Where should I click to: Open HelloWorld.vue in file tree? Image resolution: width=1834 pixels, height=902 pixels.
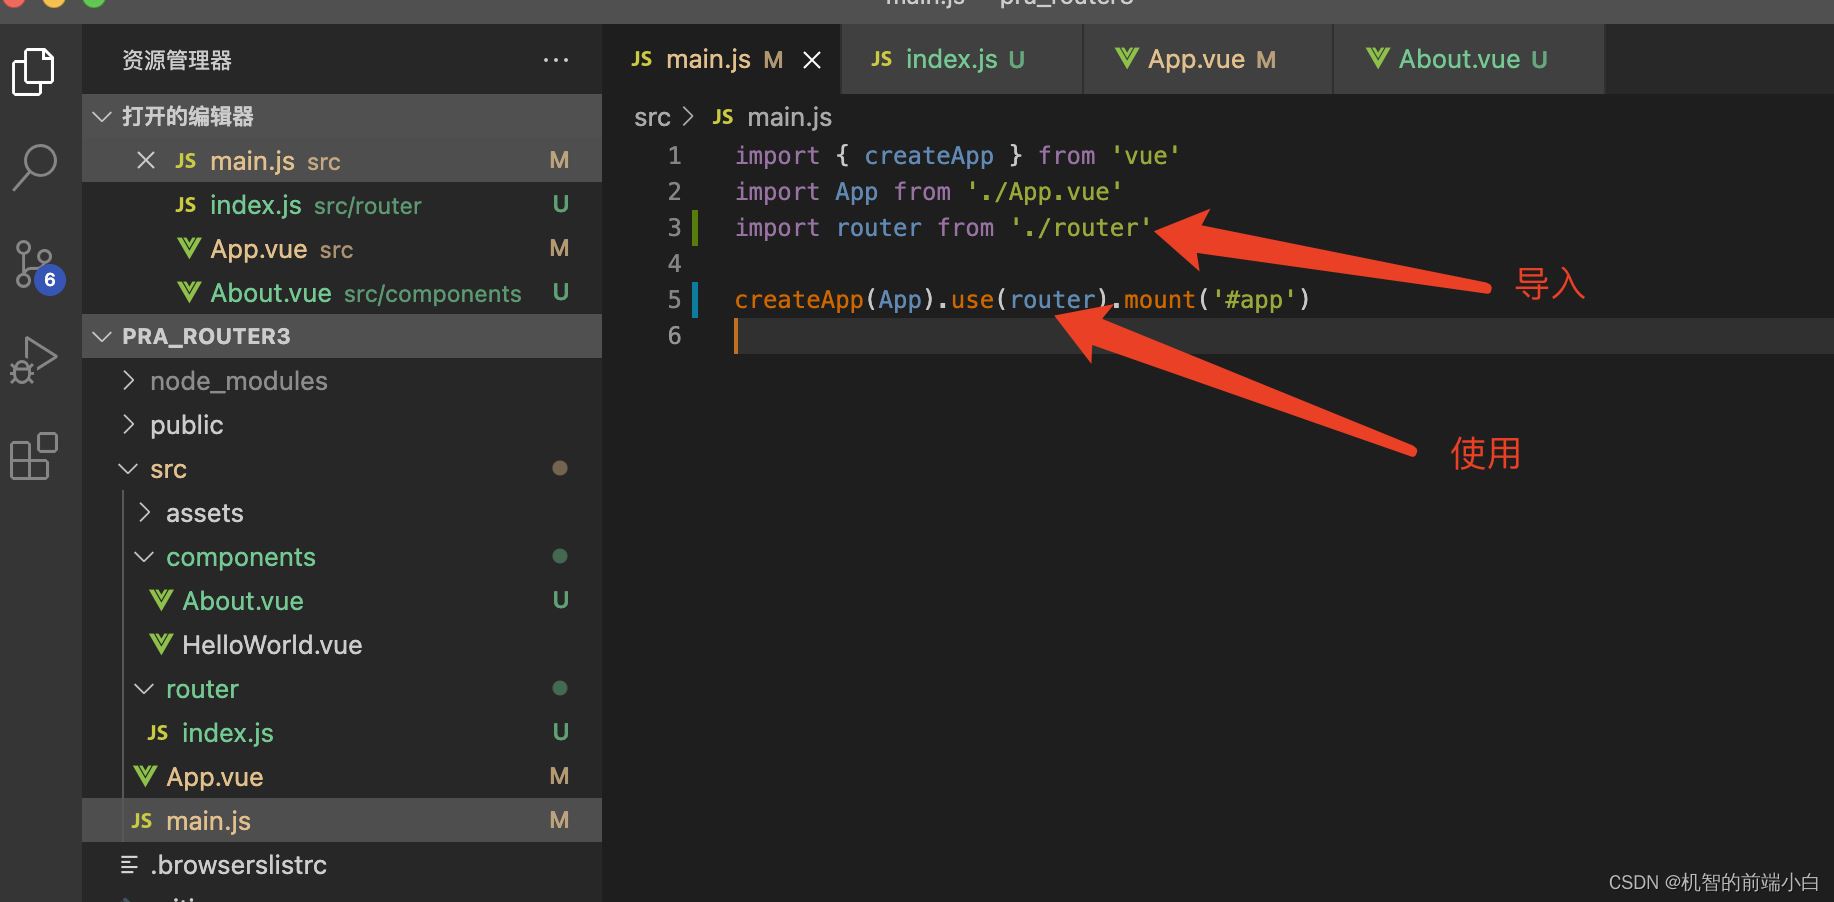[x=342, y=645]
